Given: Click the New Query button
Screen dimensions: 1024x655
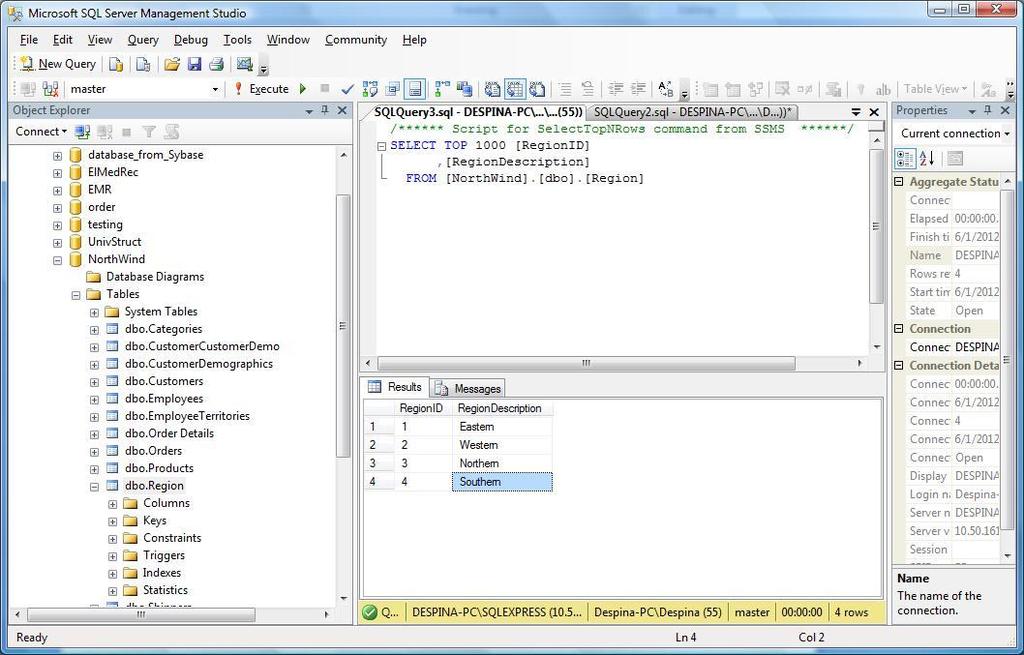Looking at the screenshot, I should pos(58,64).
